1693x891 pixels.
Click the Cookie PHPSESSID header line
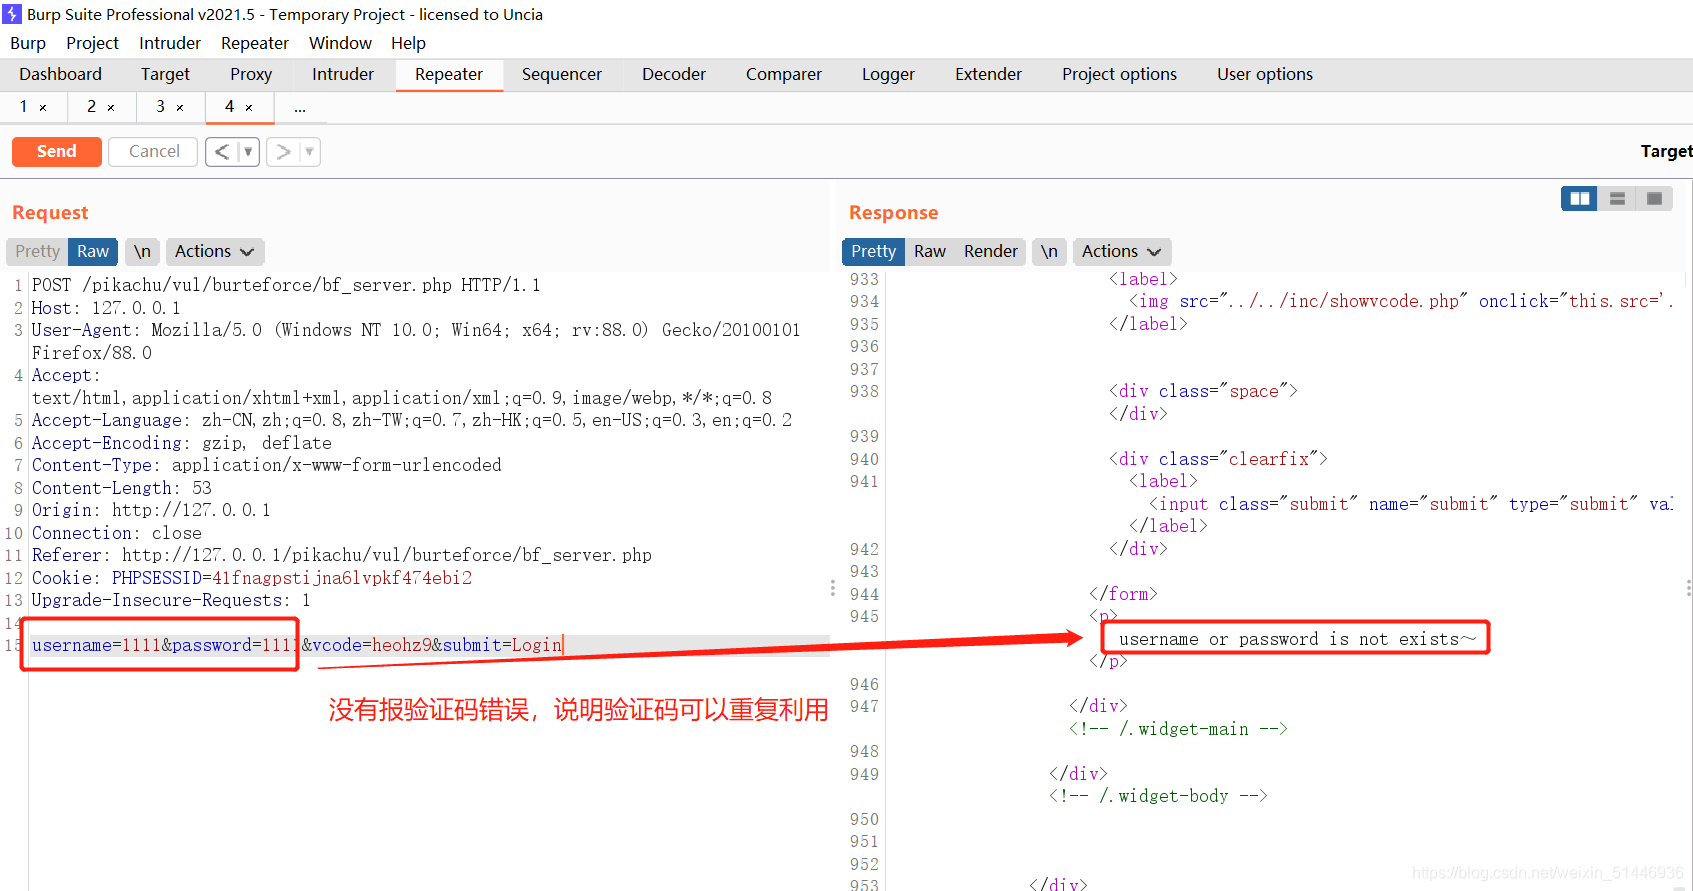click(x=252, y=578)
